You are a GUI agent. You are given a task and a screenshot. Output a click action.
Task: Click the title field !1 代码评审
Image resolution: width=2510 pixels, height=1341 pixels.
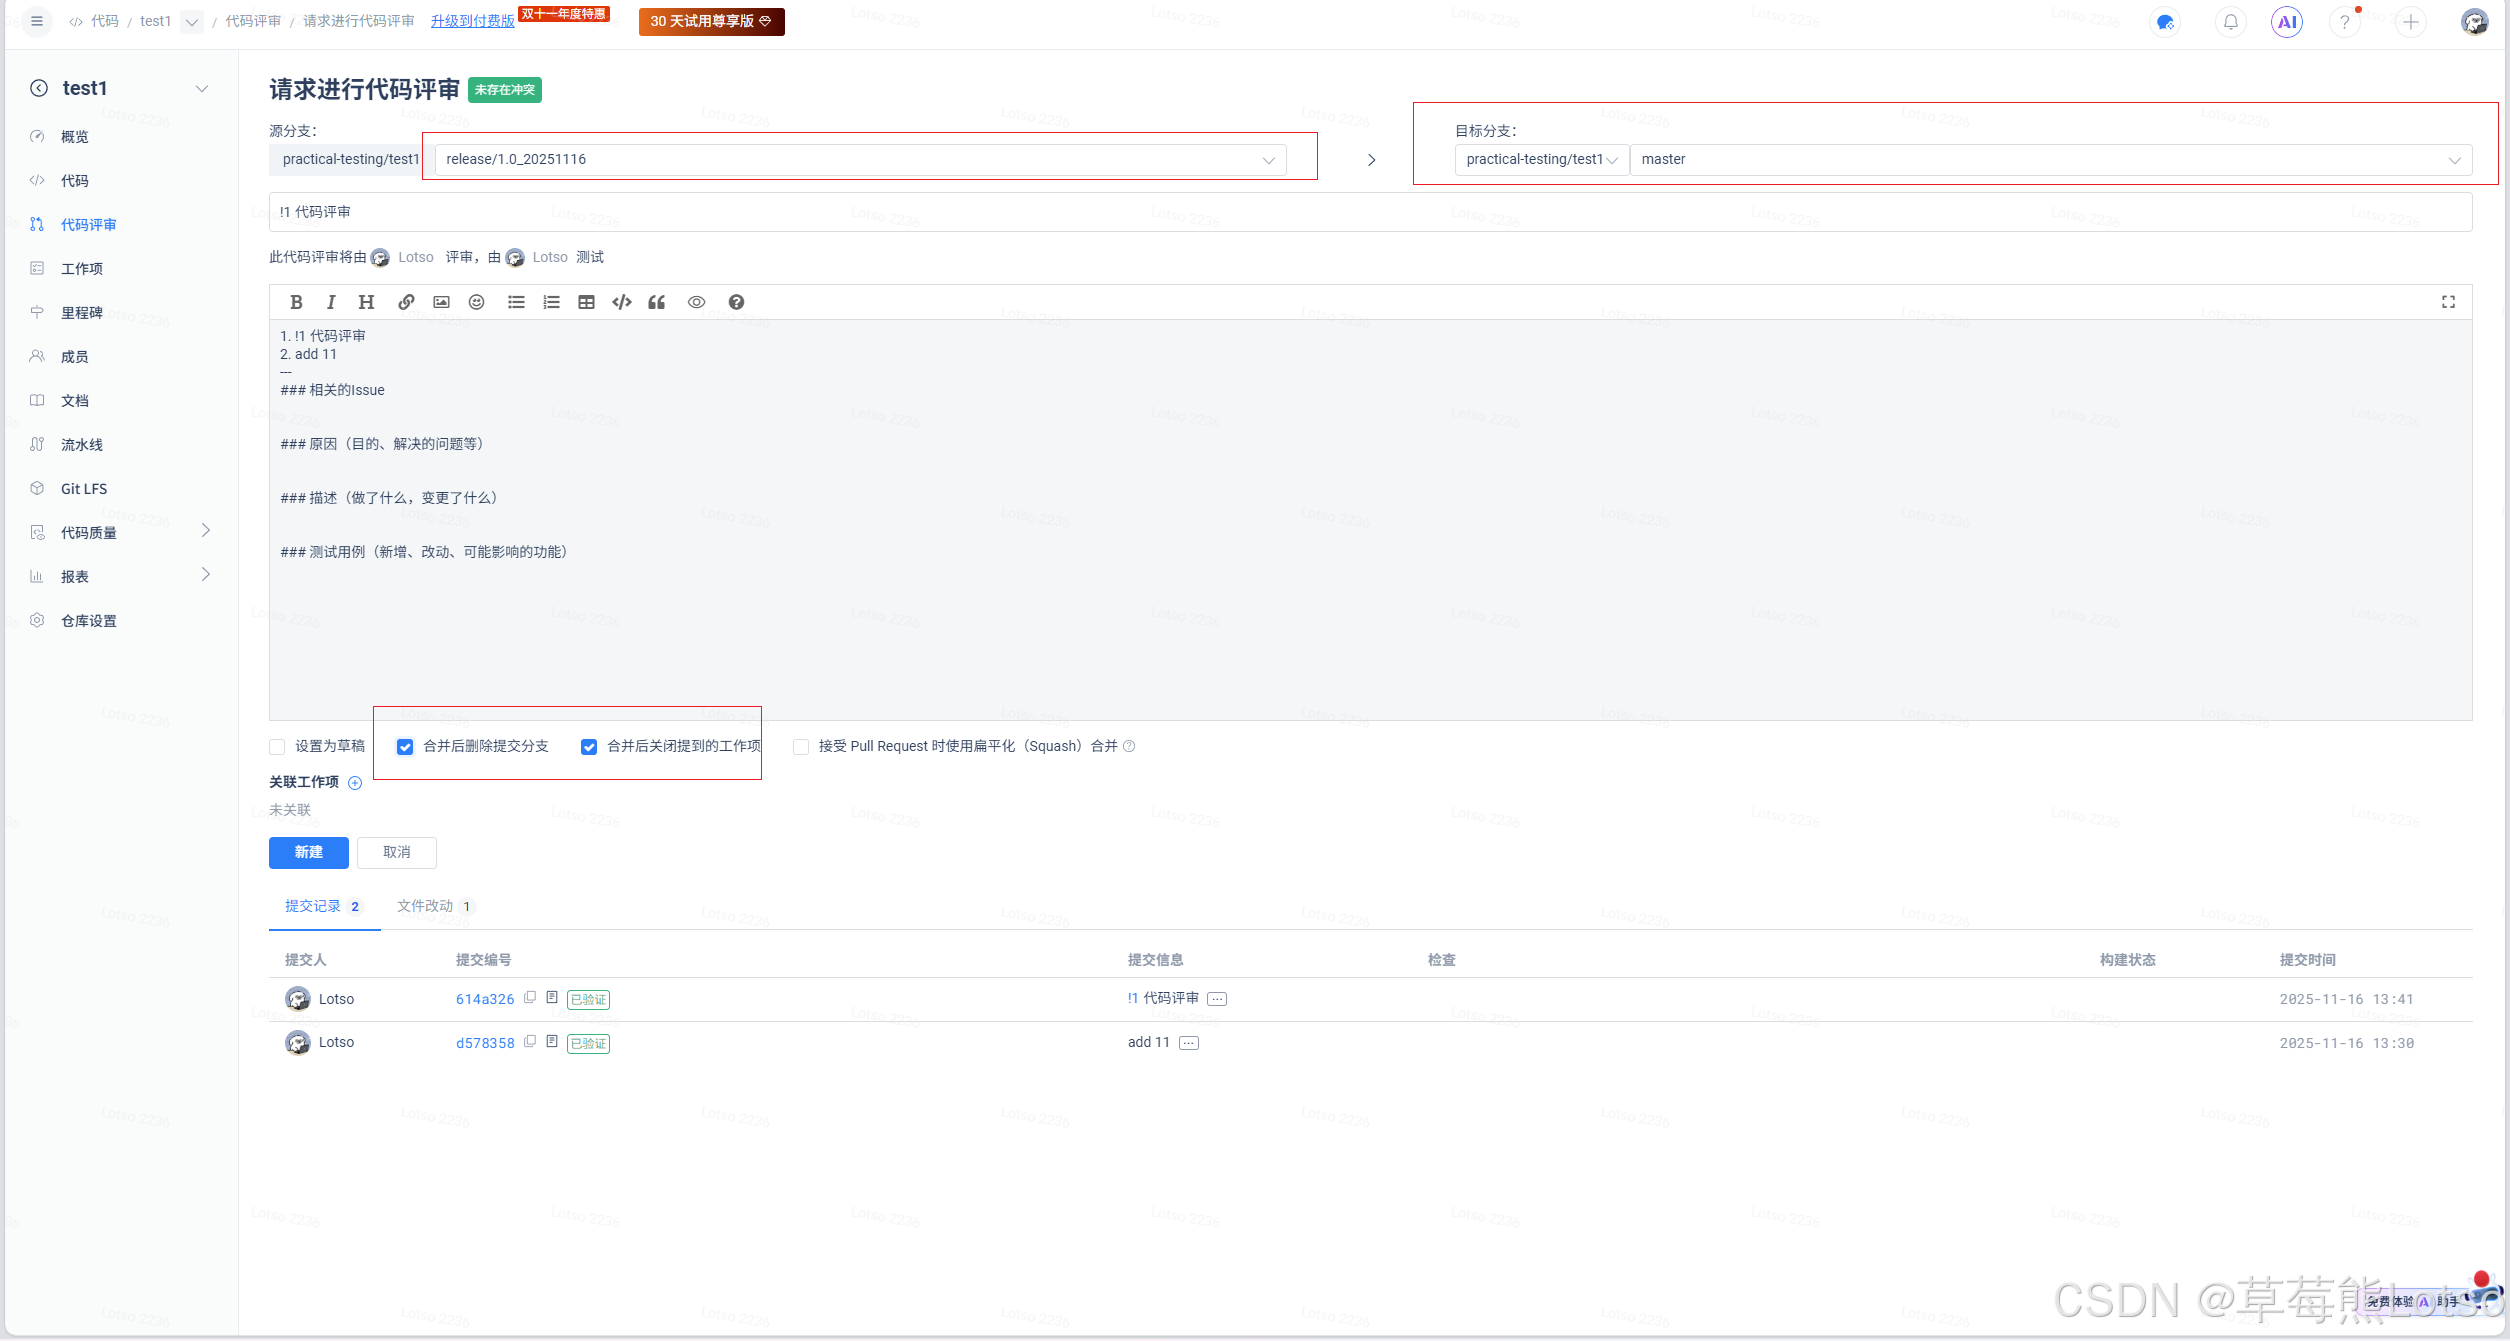tap(1370, 212)
